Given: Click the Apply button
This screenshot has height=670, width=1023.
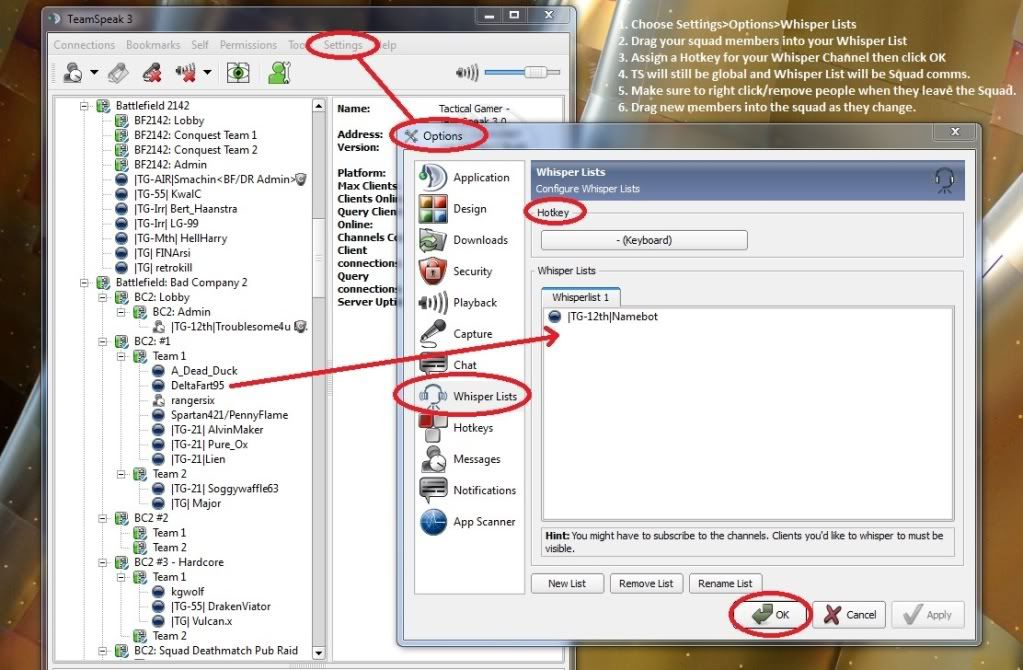Looking at the screenshot, I should 928,615.
